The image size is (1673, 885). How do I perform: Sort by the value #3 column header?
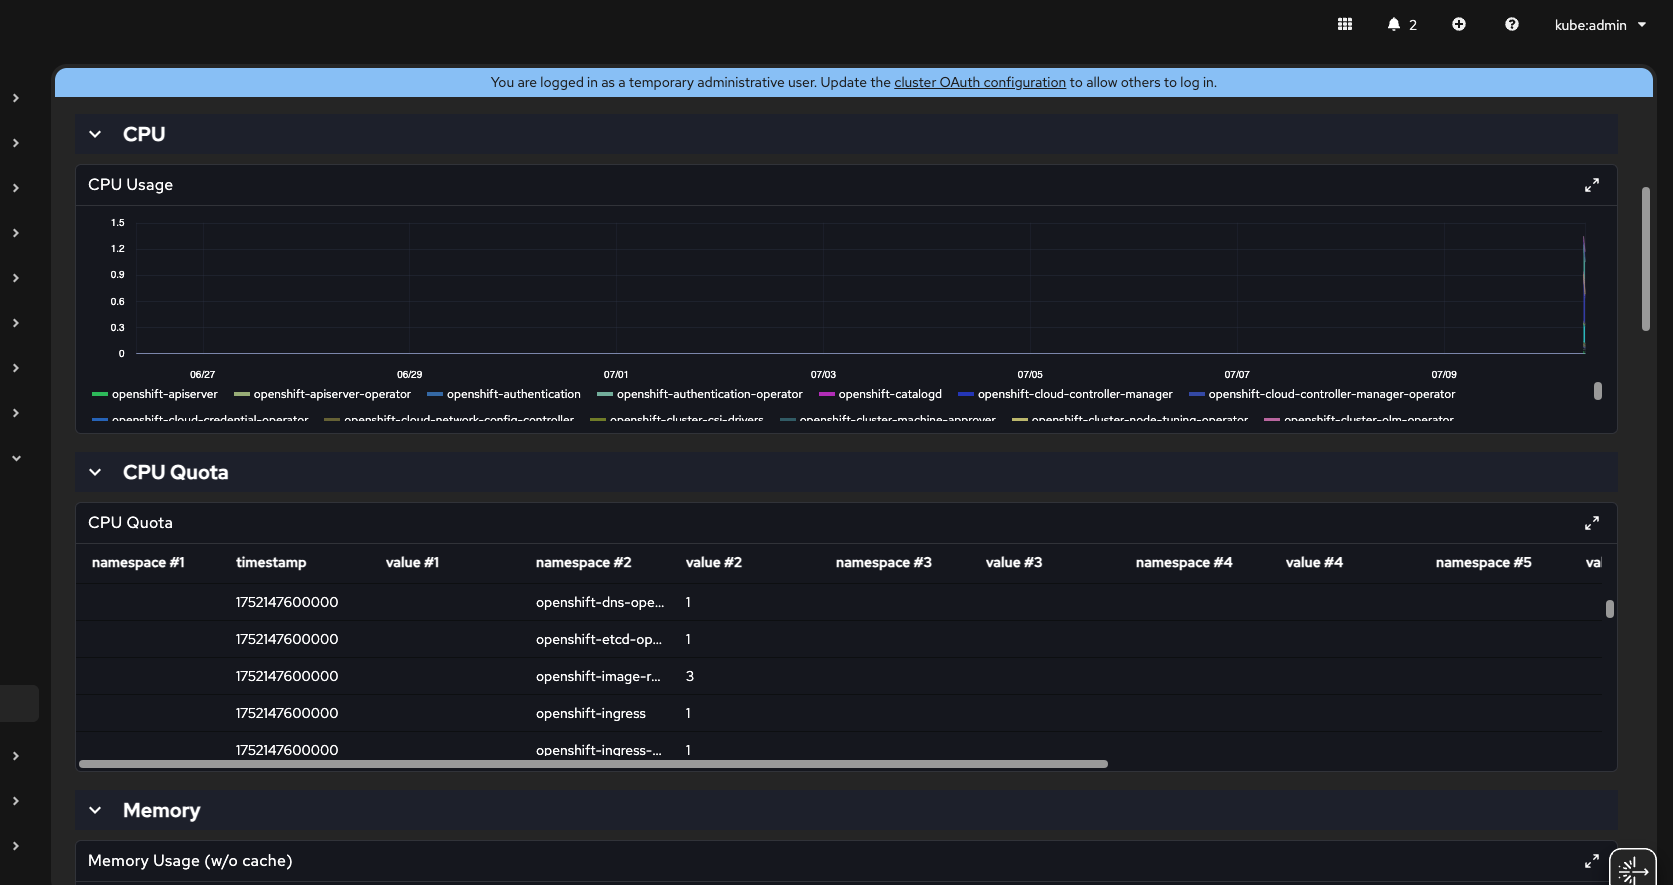tap(1014, 563)
